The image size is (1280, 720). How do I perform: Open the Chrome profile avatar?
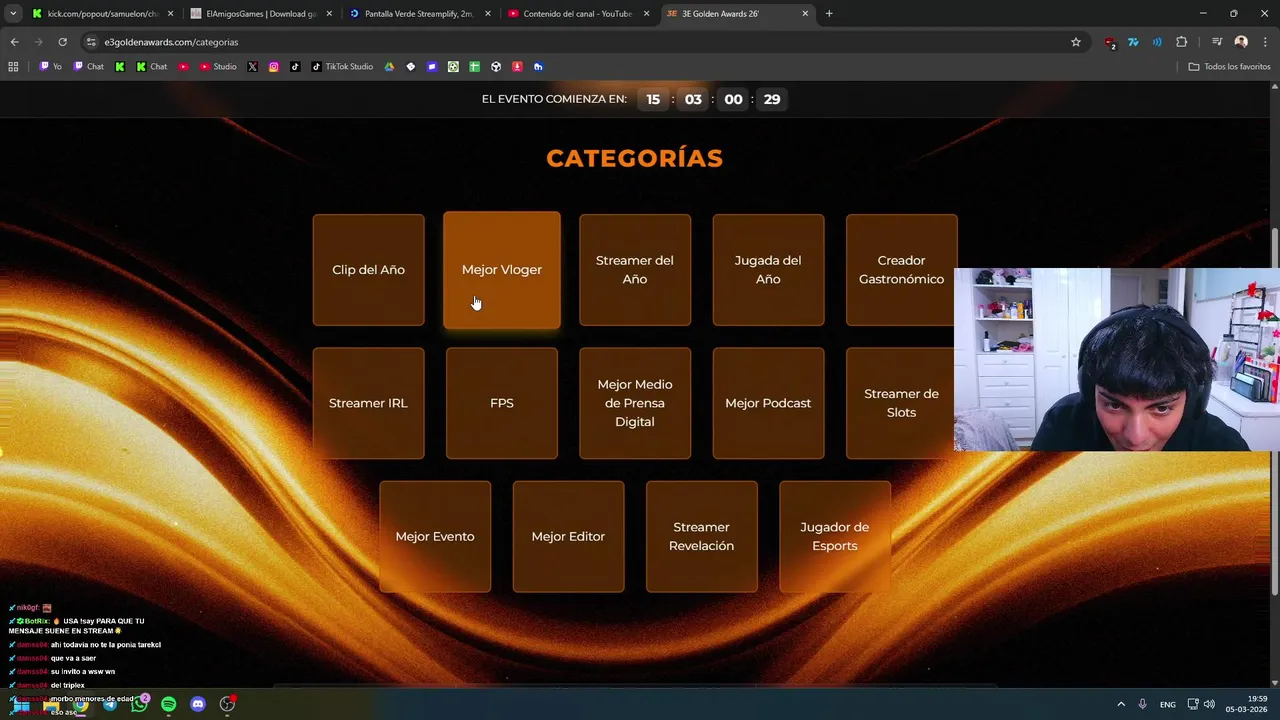(1241, 42)
